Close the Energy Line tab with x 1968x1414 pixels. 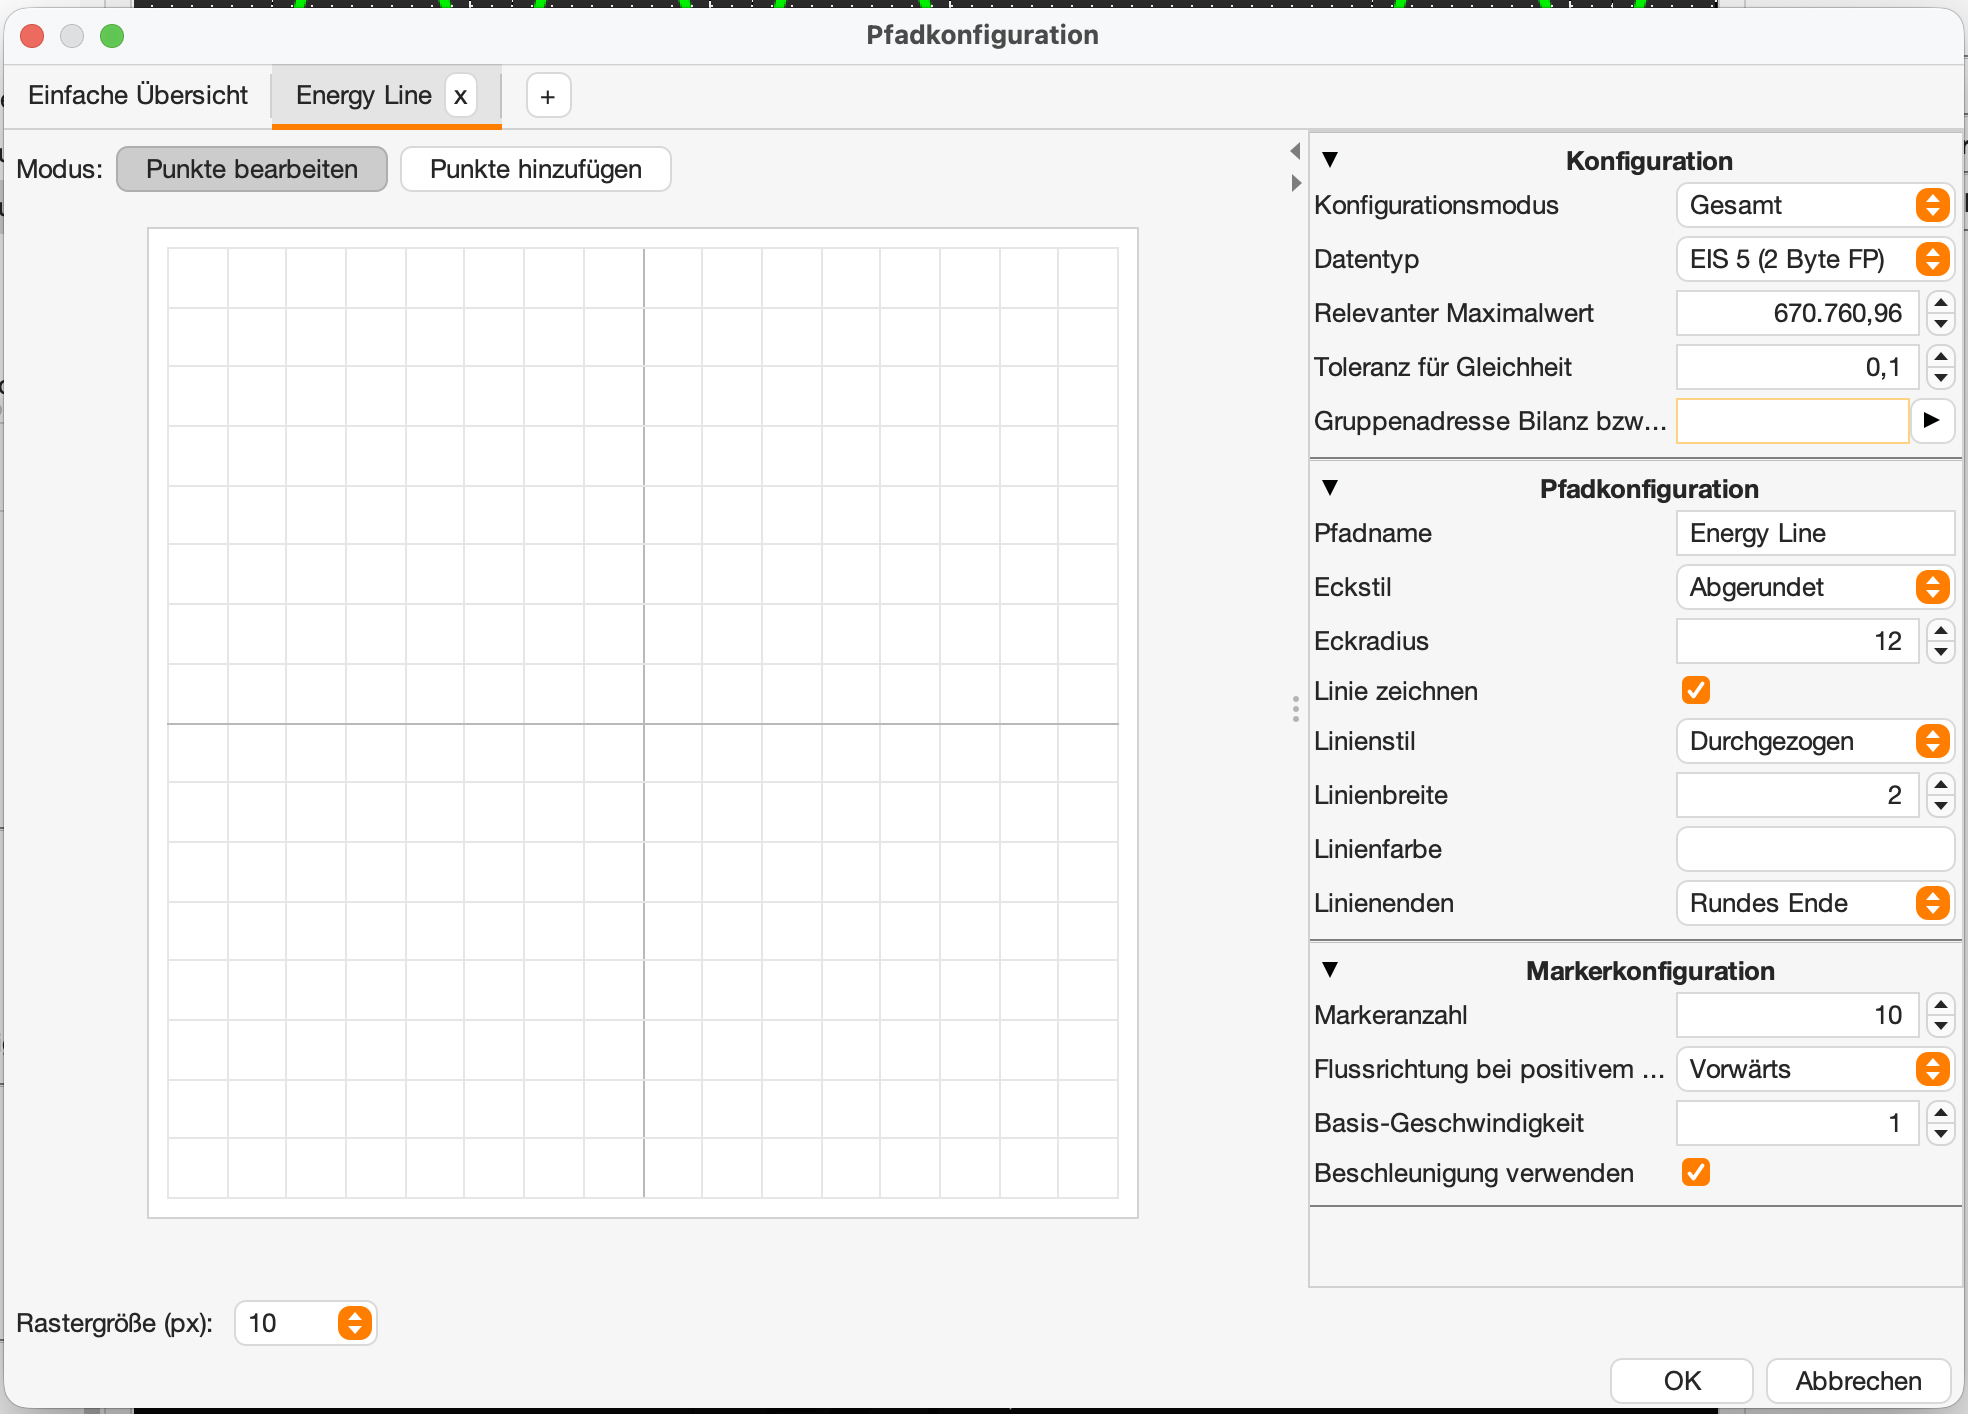coord(460,97)
